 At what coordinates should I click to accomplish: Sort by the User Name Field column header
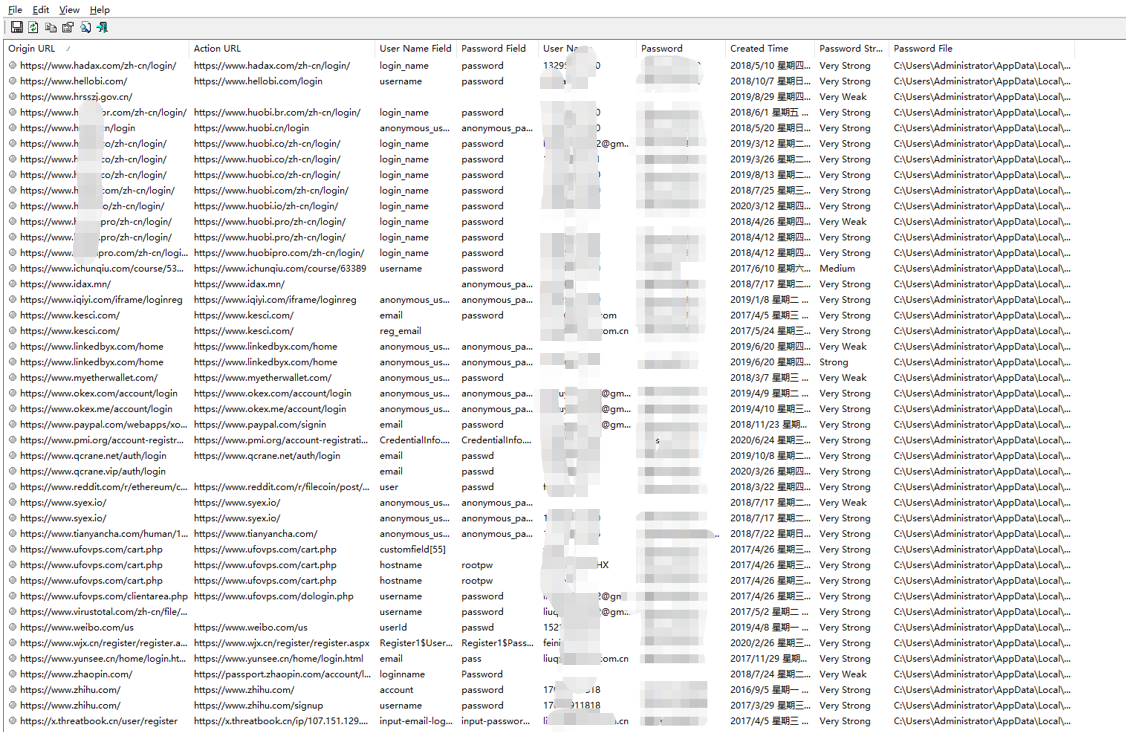click(x=415, y=48)
